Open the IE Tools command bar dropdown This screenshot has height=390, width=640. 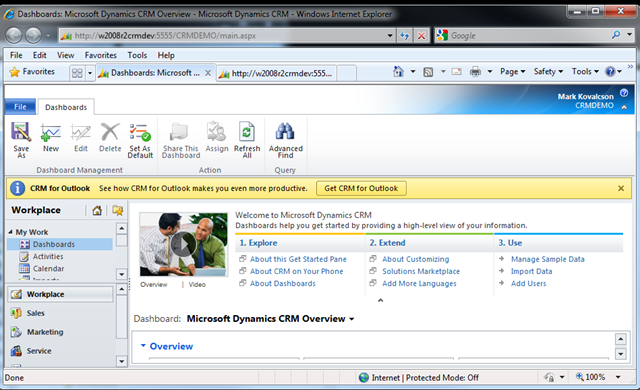585,72
